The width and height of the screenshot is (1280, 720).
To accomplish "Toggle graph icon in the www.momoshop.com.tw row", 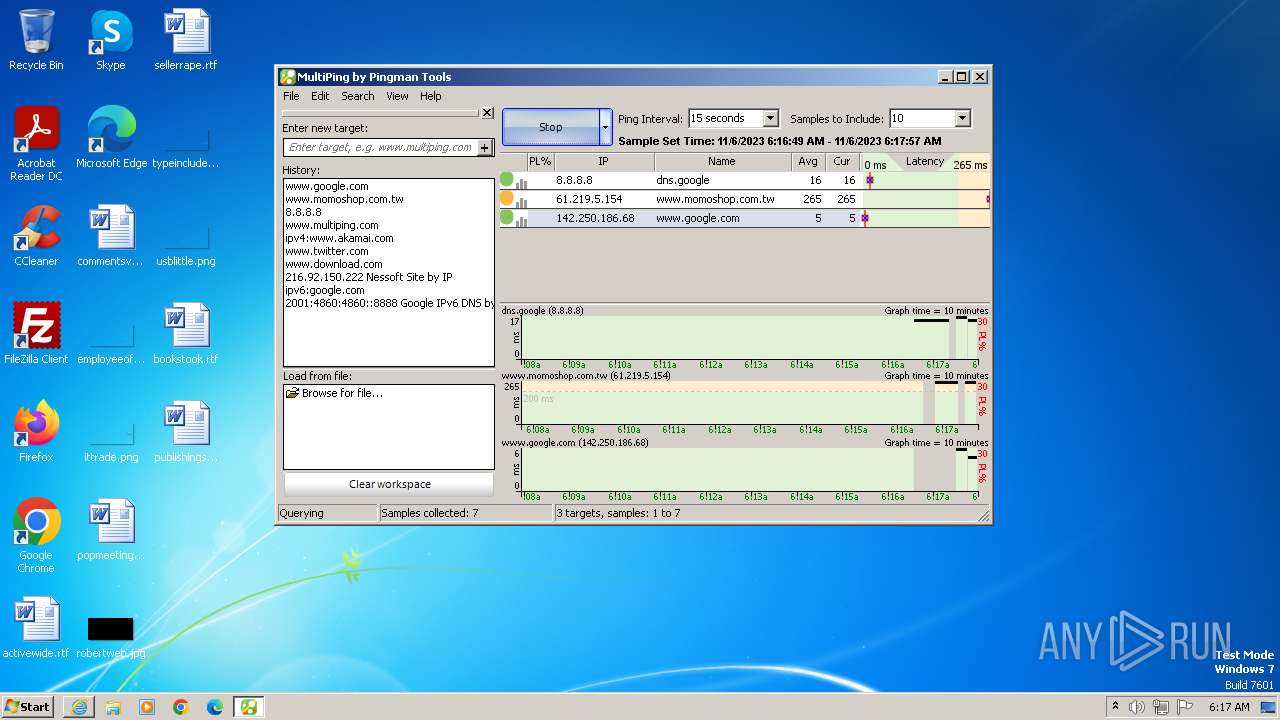I will [521, 201].
